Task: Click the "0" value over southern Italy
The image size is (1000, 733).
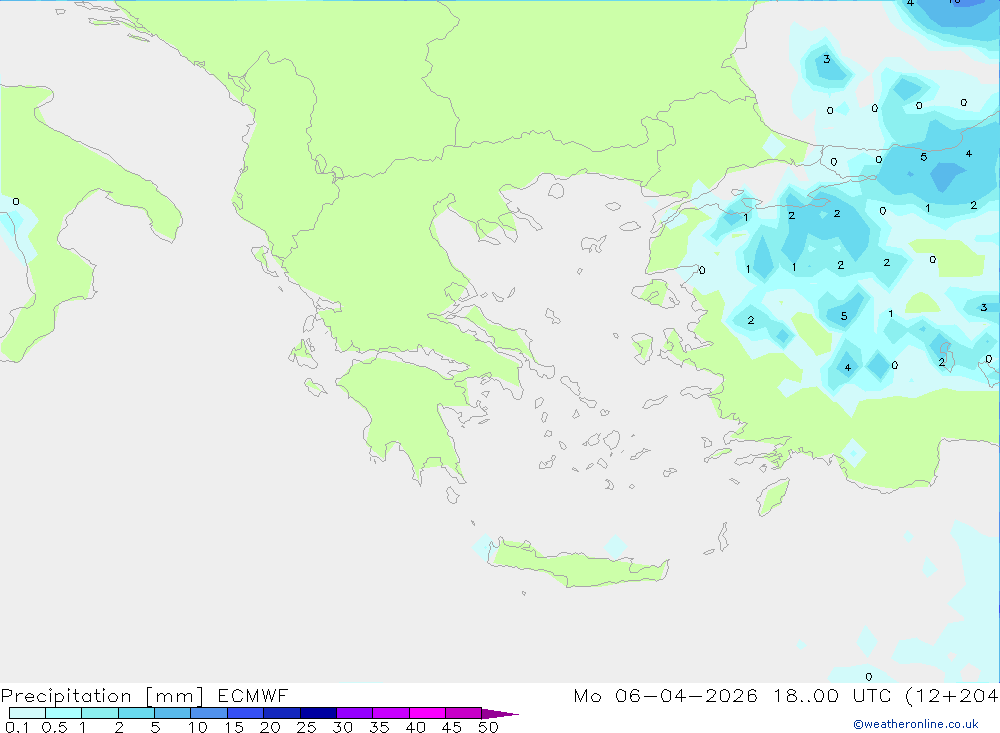Action: pyautogui.click(x=16, y=202)
